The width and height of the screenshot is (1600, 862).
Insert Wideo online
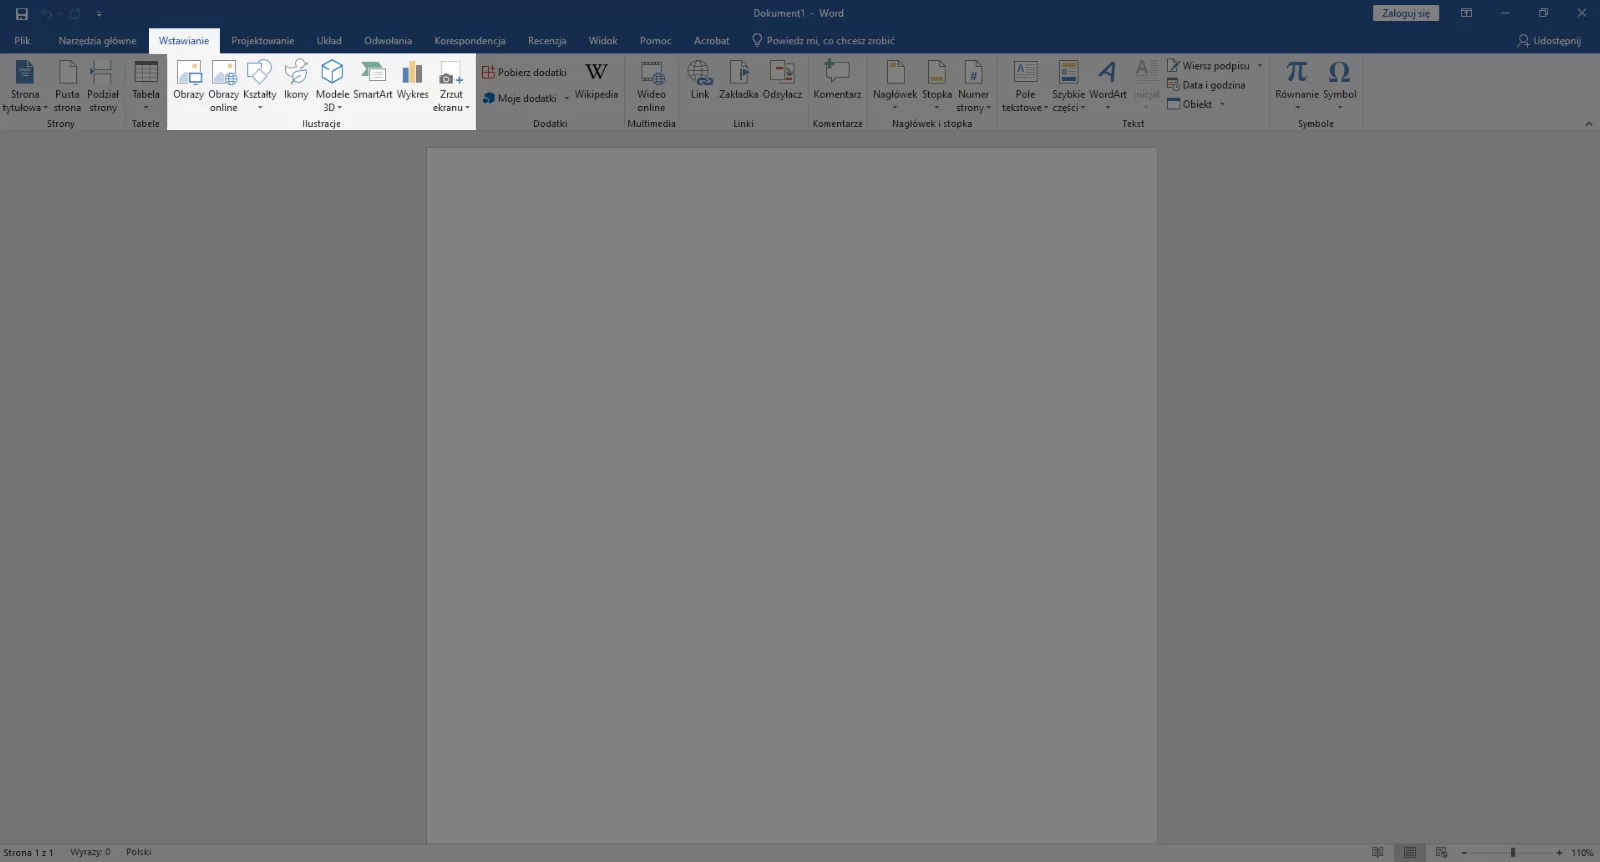tap(651, 85)
